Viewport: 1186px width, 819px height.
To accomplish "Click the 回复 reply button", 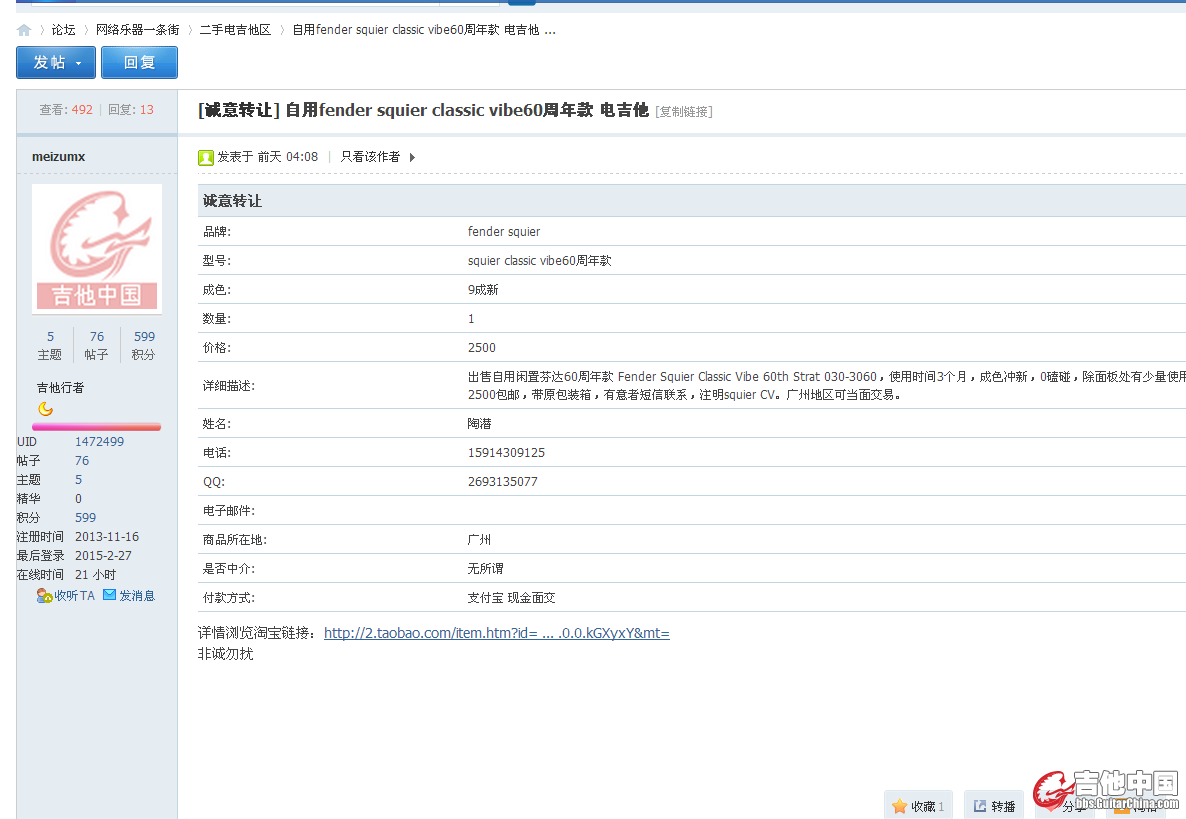I will click(x=139, y=62).
